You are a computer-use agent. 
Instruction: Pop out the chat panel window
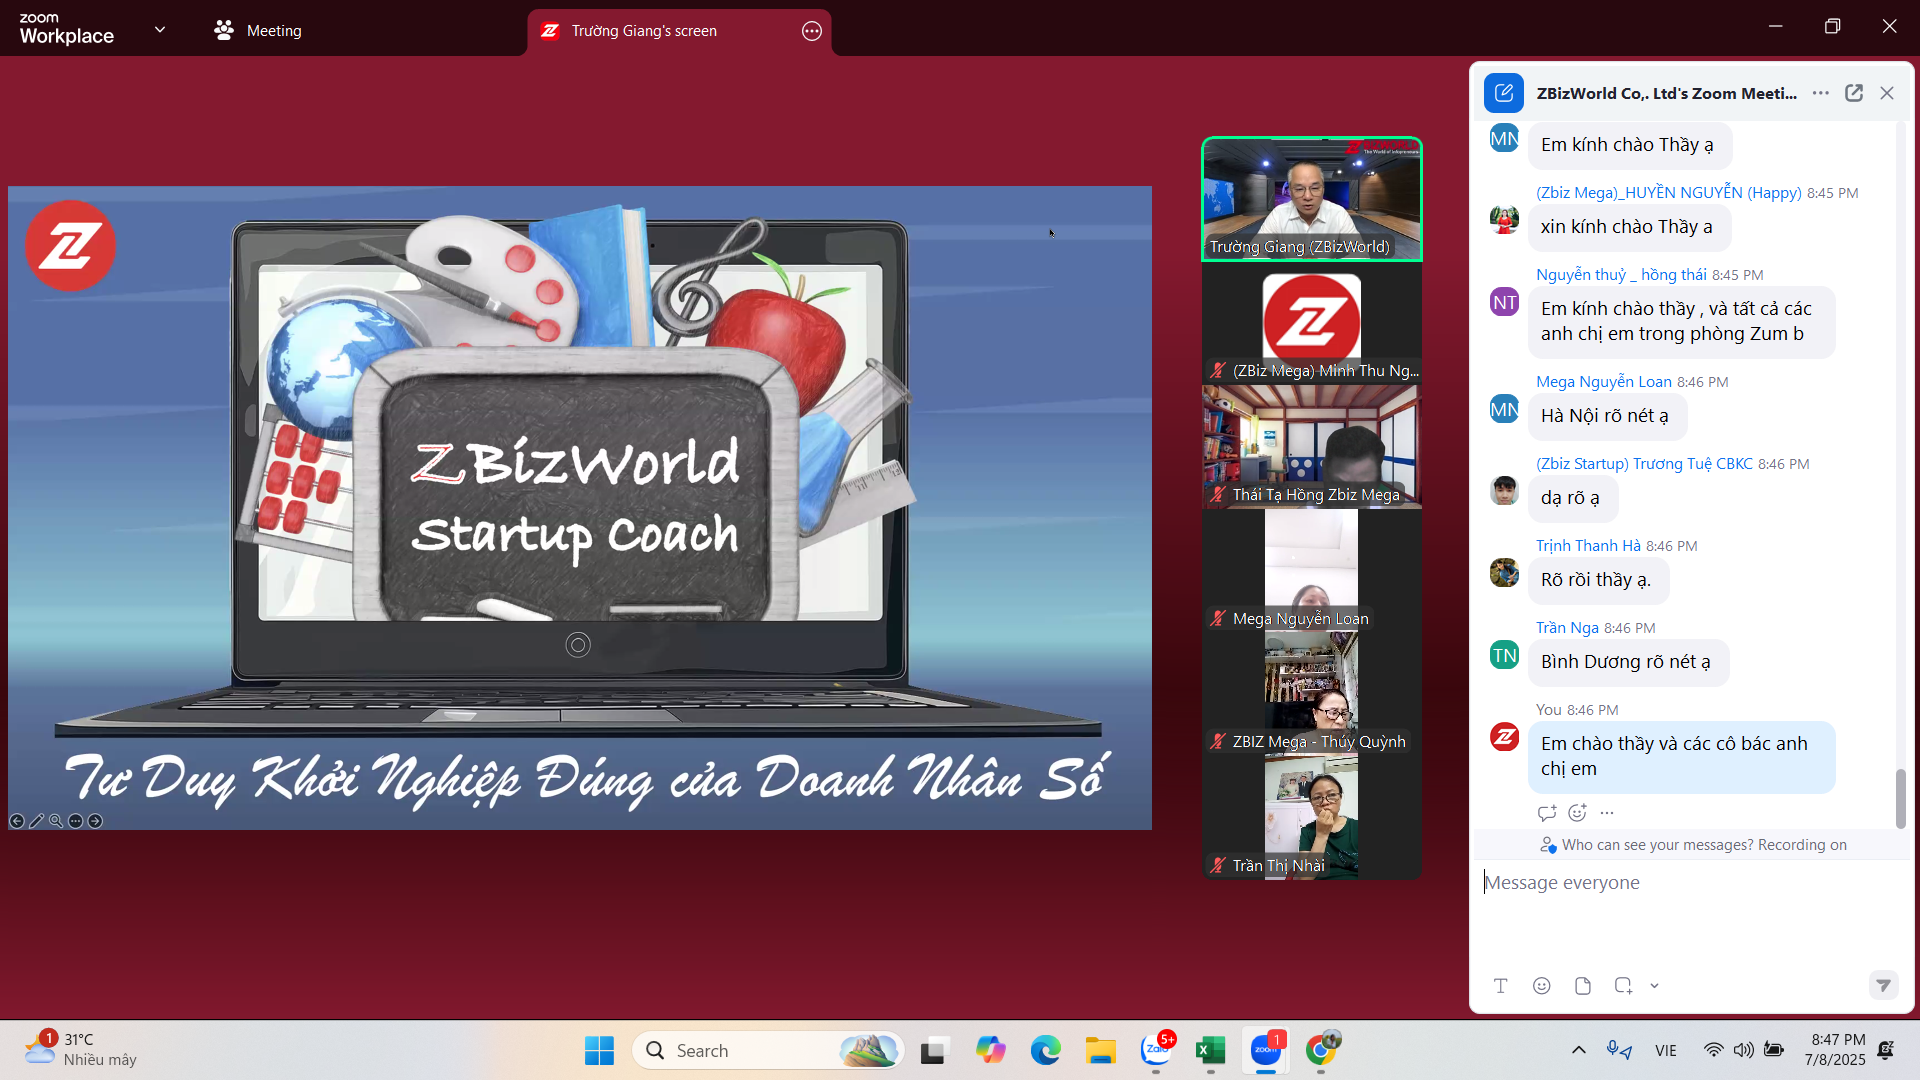[1854, 93]
